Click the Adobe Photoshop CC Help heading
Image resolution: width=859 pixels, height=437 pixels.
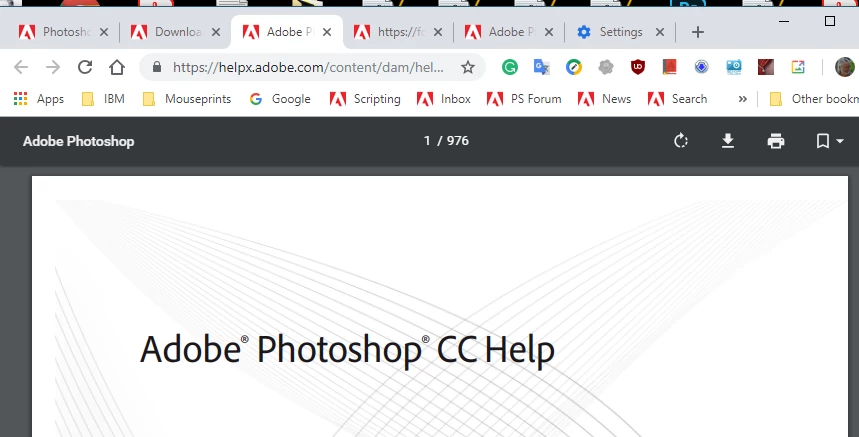347,350
